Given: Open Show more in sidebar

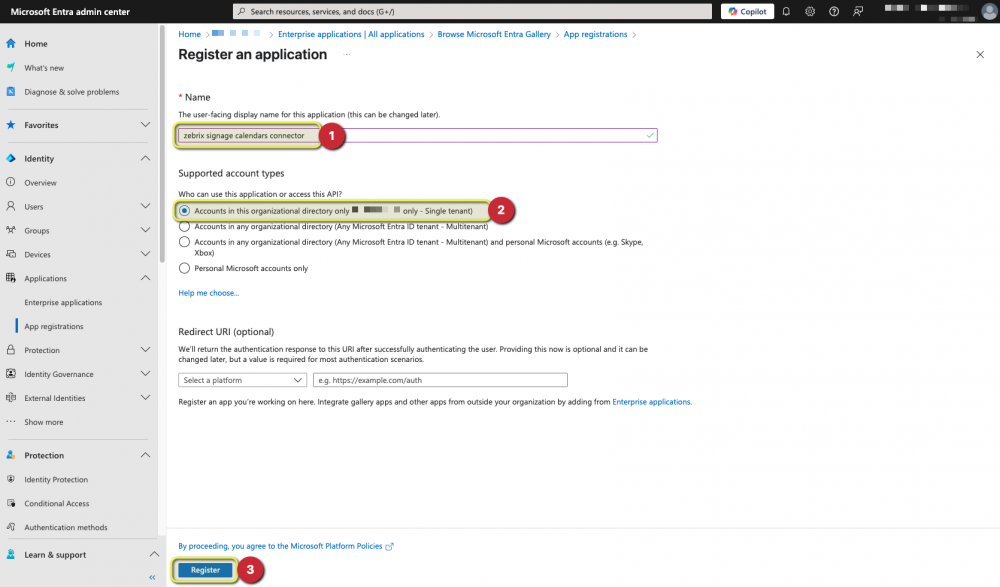Looking at the screenshot, I should (x=43, y=422).
